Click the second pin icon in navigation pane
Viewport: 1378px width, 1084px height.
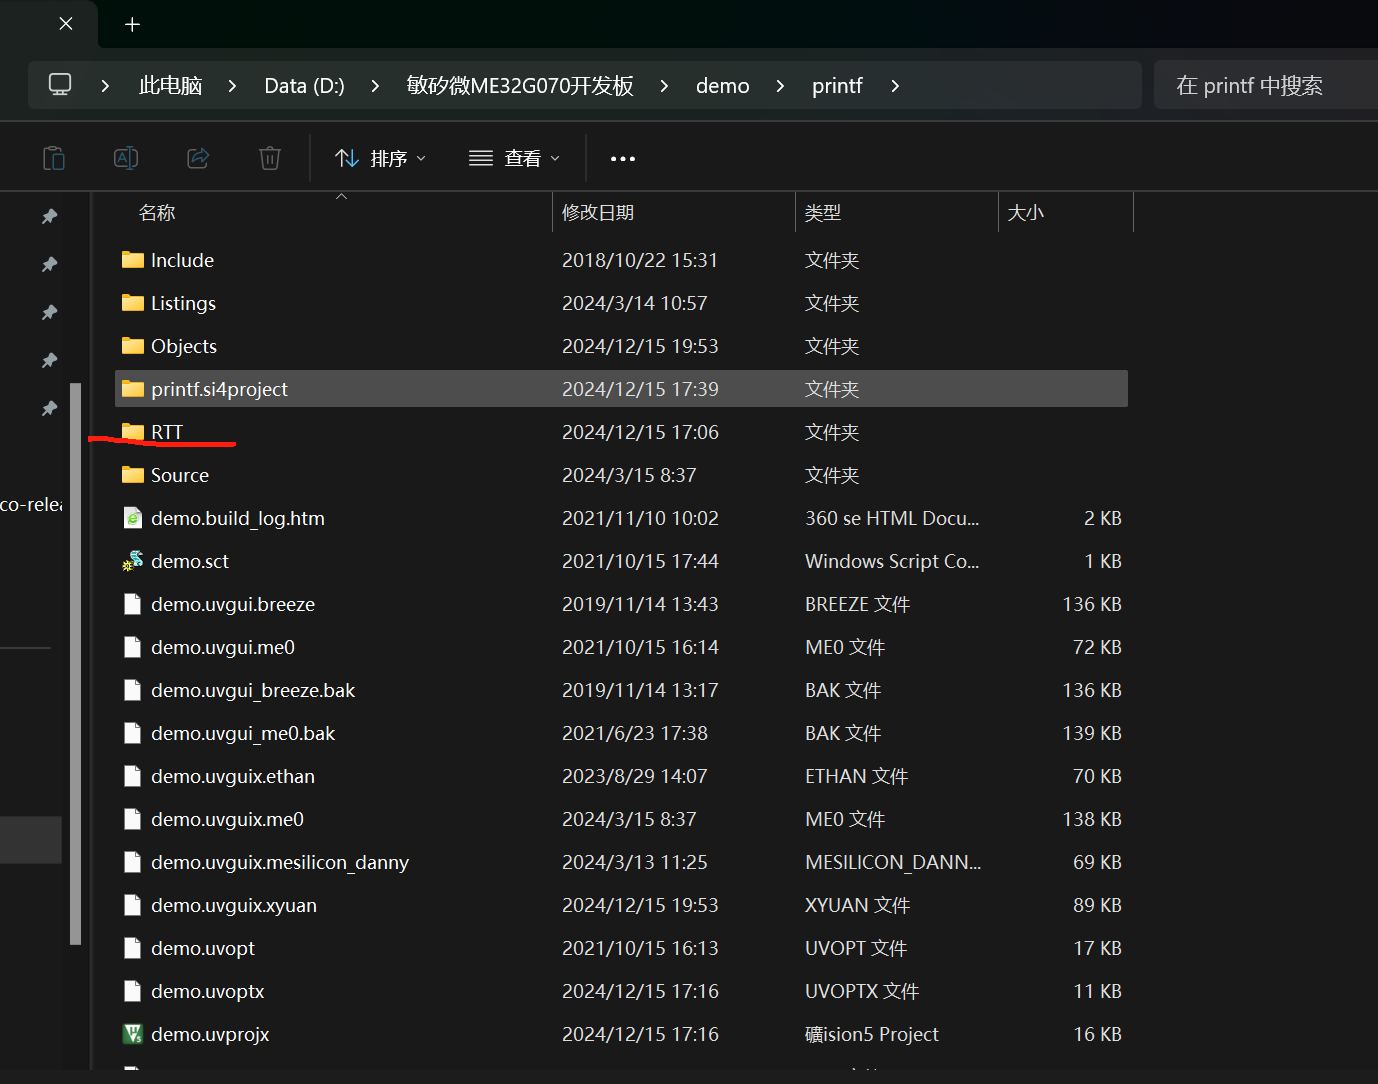click(49, 264)
